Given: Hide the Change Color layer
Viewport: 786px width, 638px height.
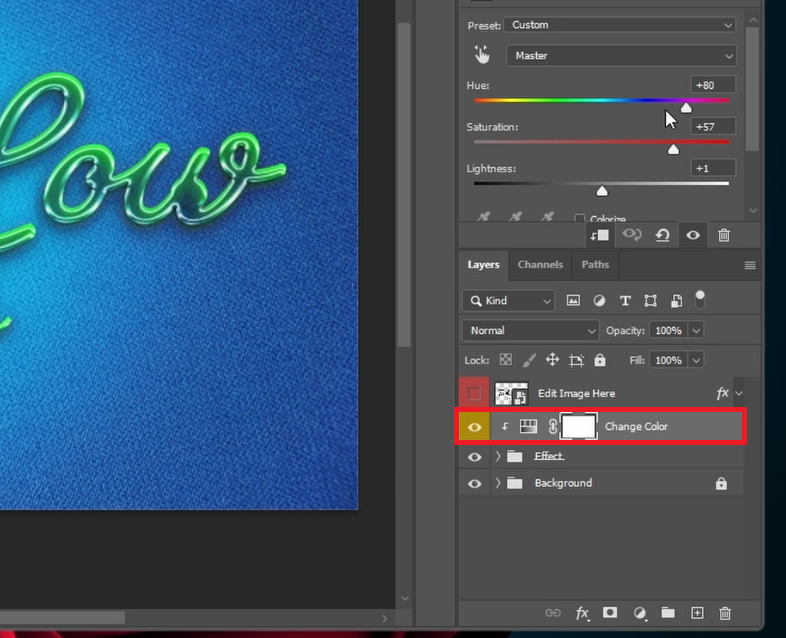Looking at the screenshot, I should point(474,427).
